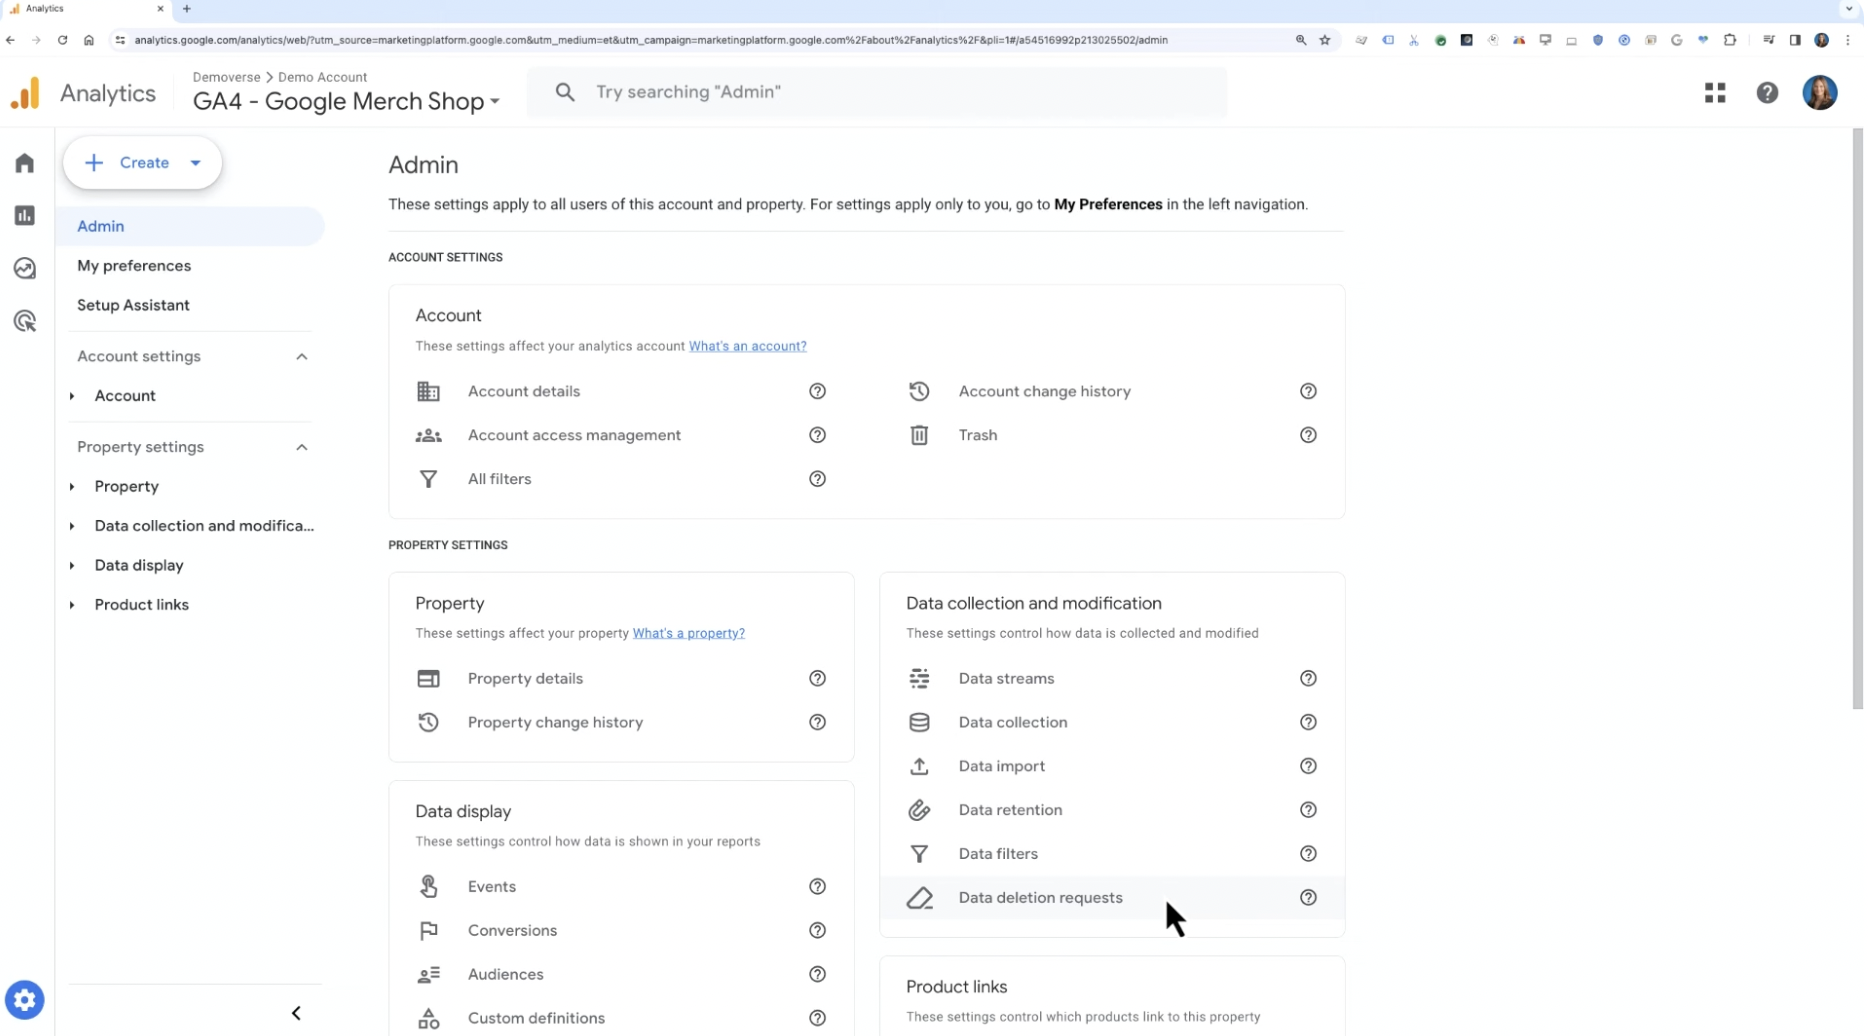Click help icon next to Events
Screen dimensions: 1868x1036
click(x=817, y=887)
